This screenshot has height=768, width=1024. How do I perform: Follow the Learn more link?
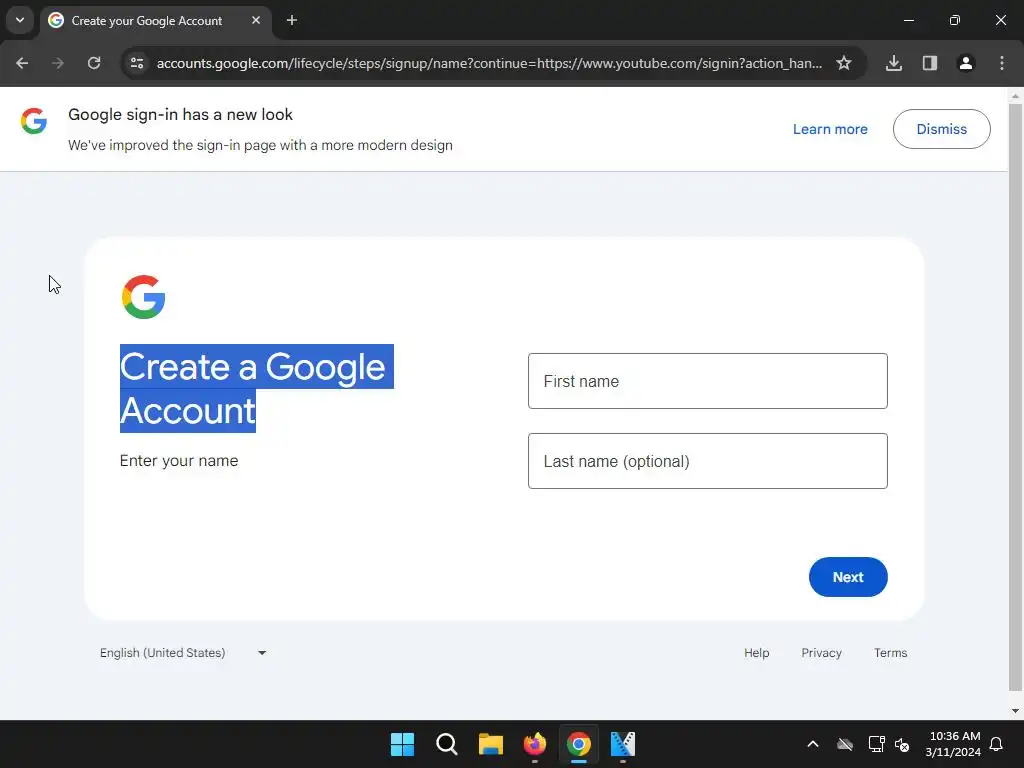pos(830,129)
